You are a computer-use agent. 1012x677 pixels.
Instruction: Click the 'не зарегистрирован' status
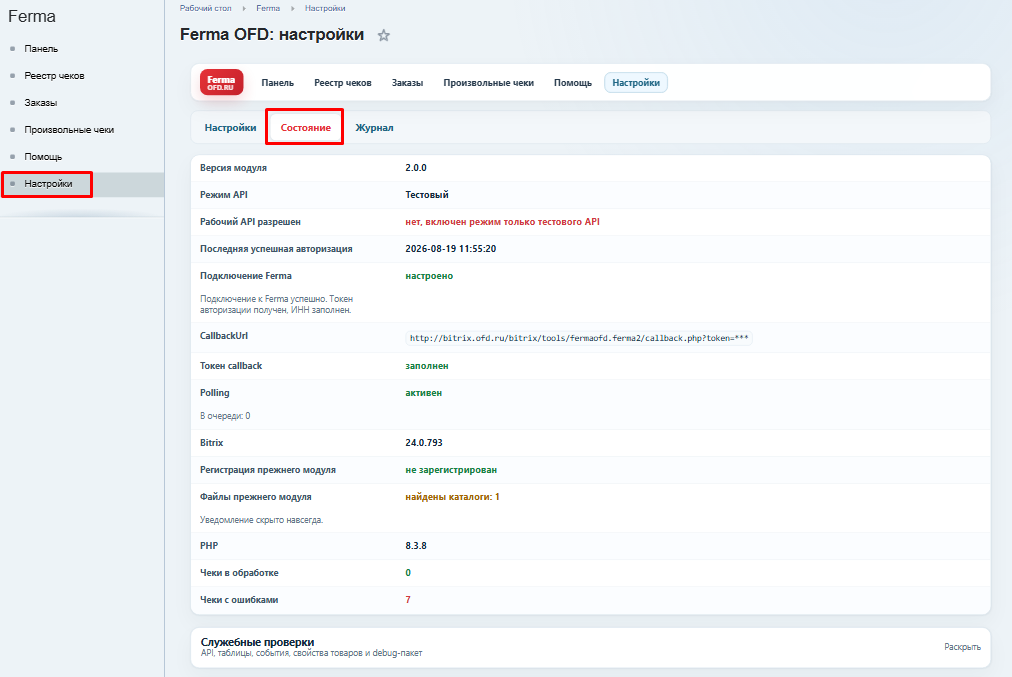click(x=451, y=470)
